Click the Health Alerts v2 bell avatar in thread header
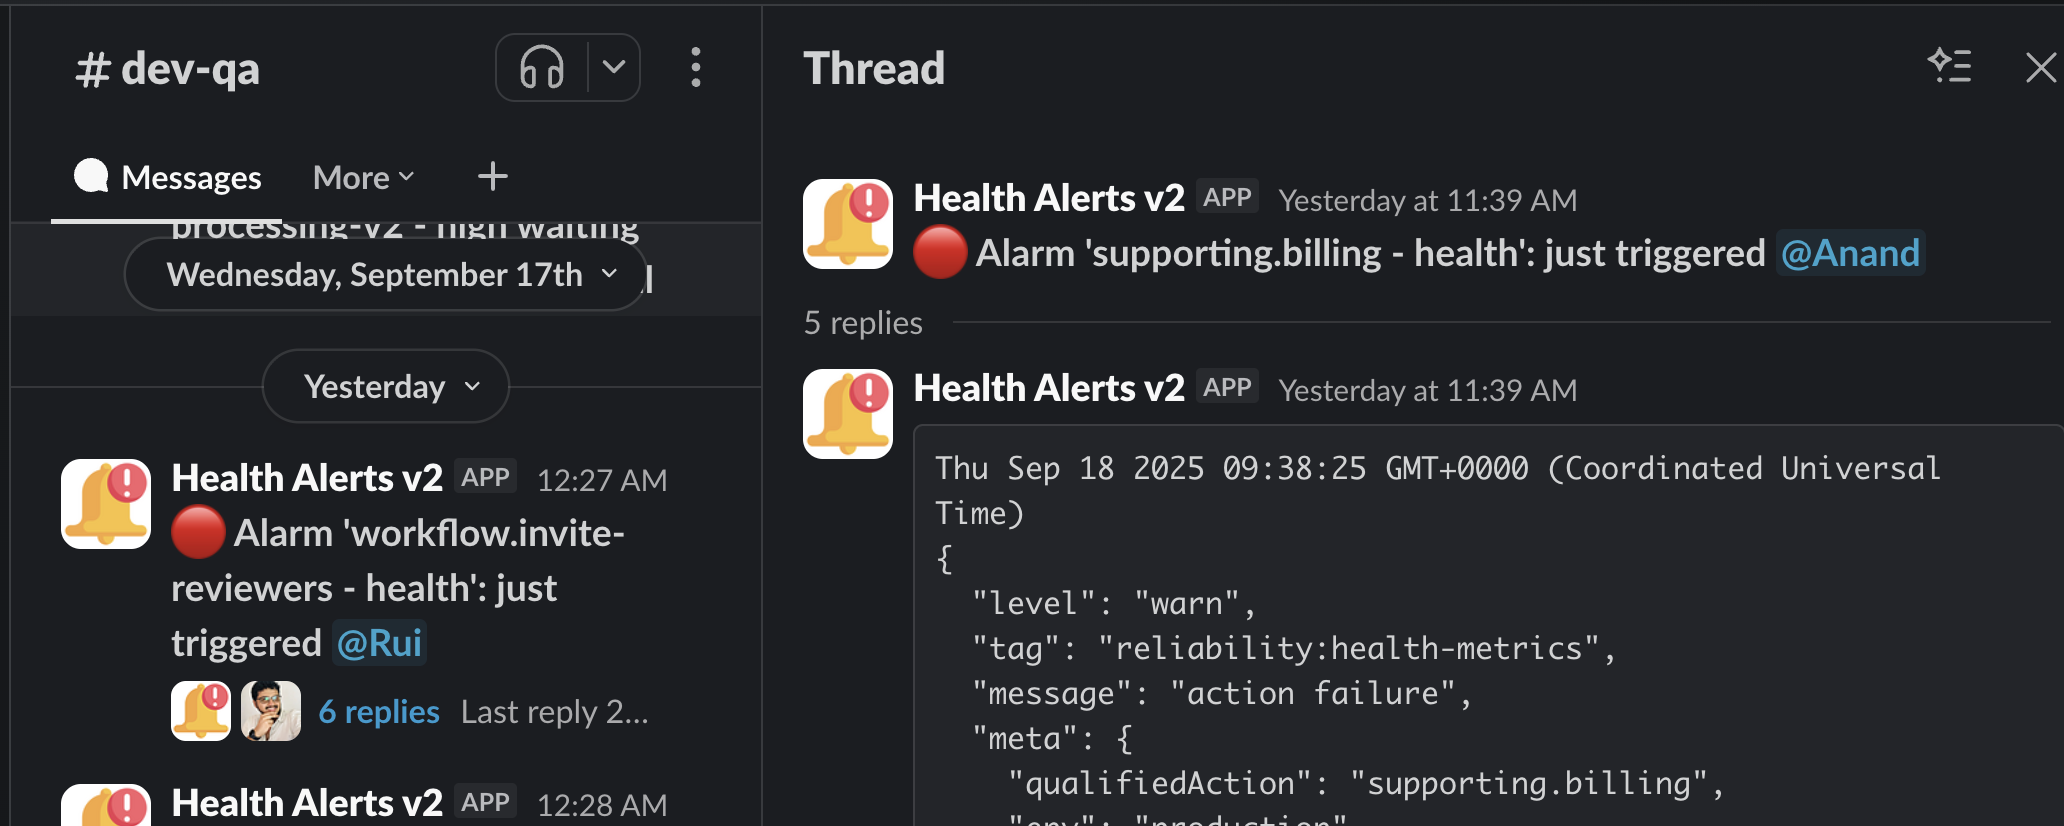Screen dimensions: 2064x826 [x=848, y=224]
